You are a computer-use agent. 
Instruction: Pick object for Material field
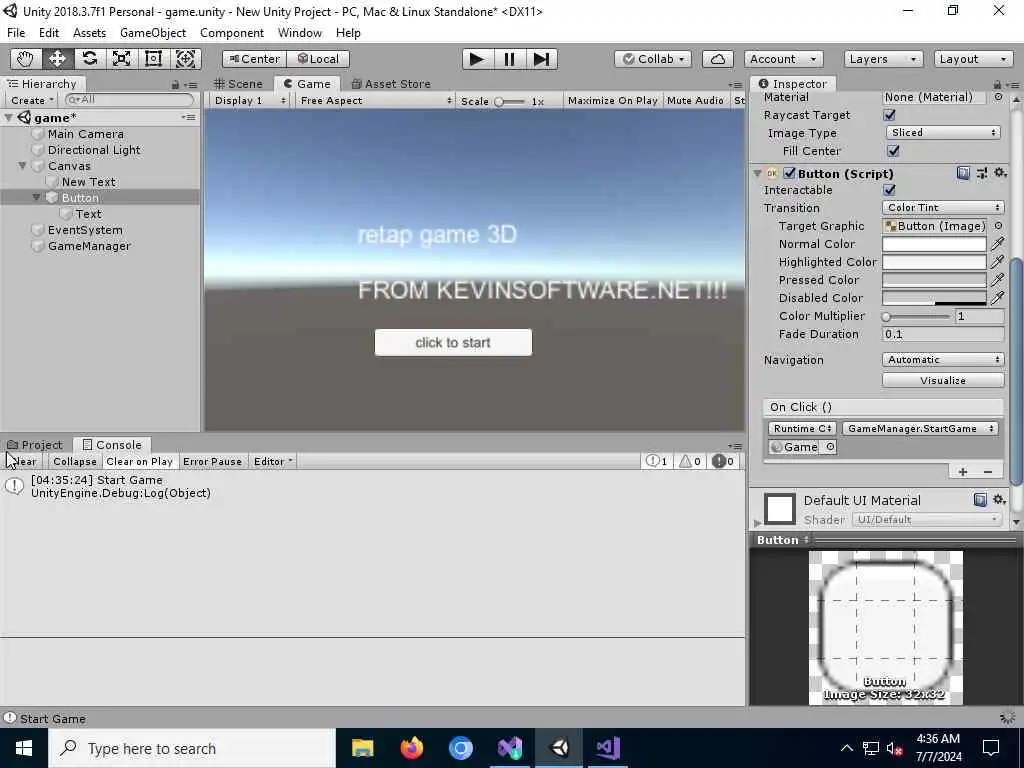998,97
